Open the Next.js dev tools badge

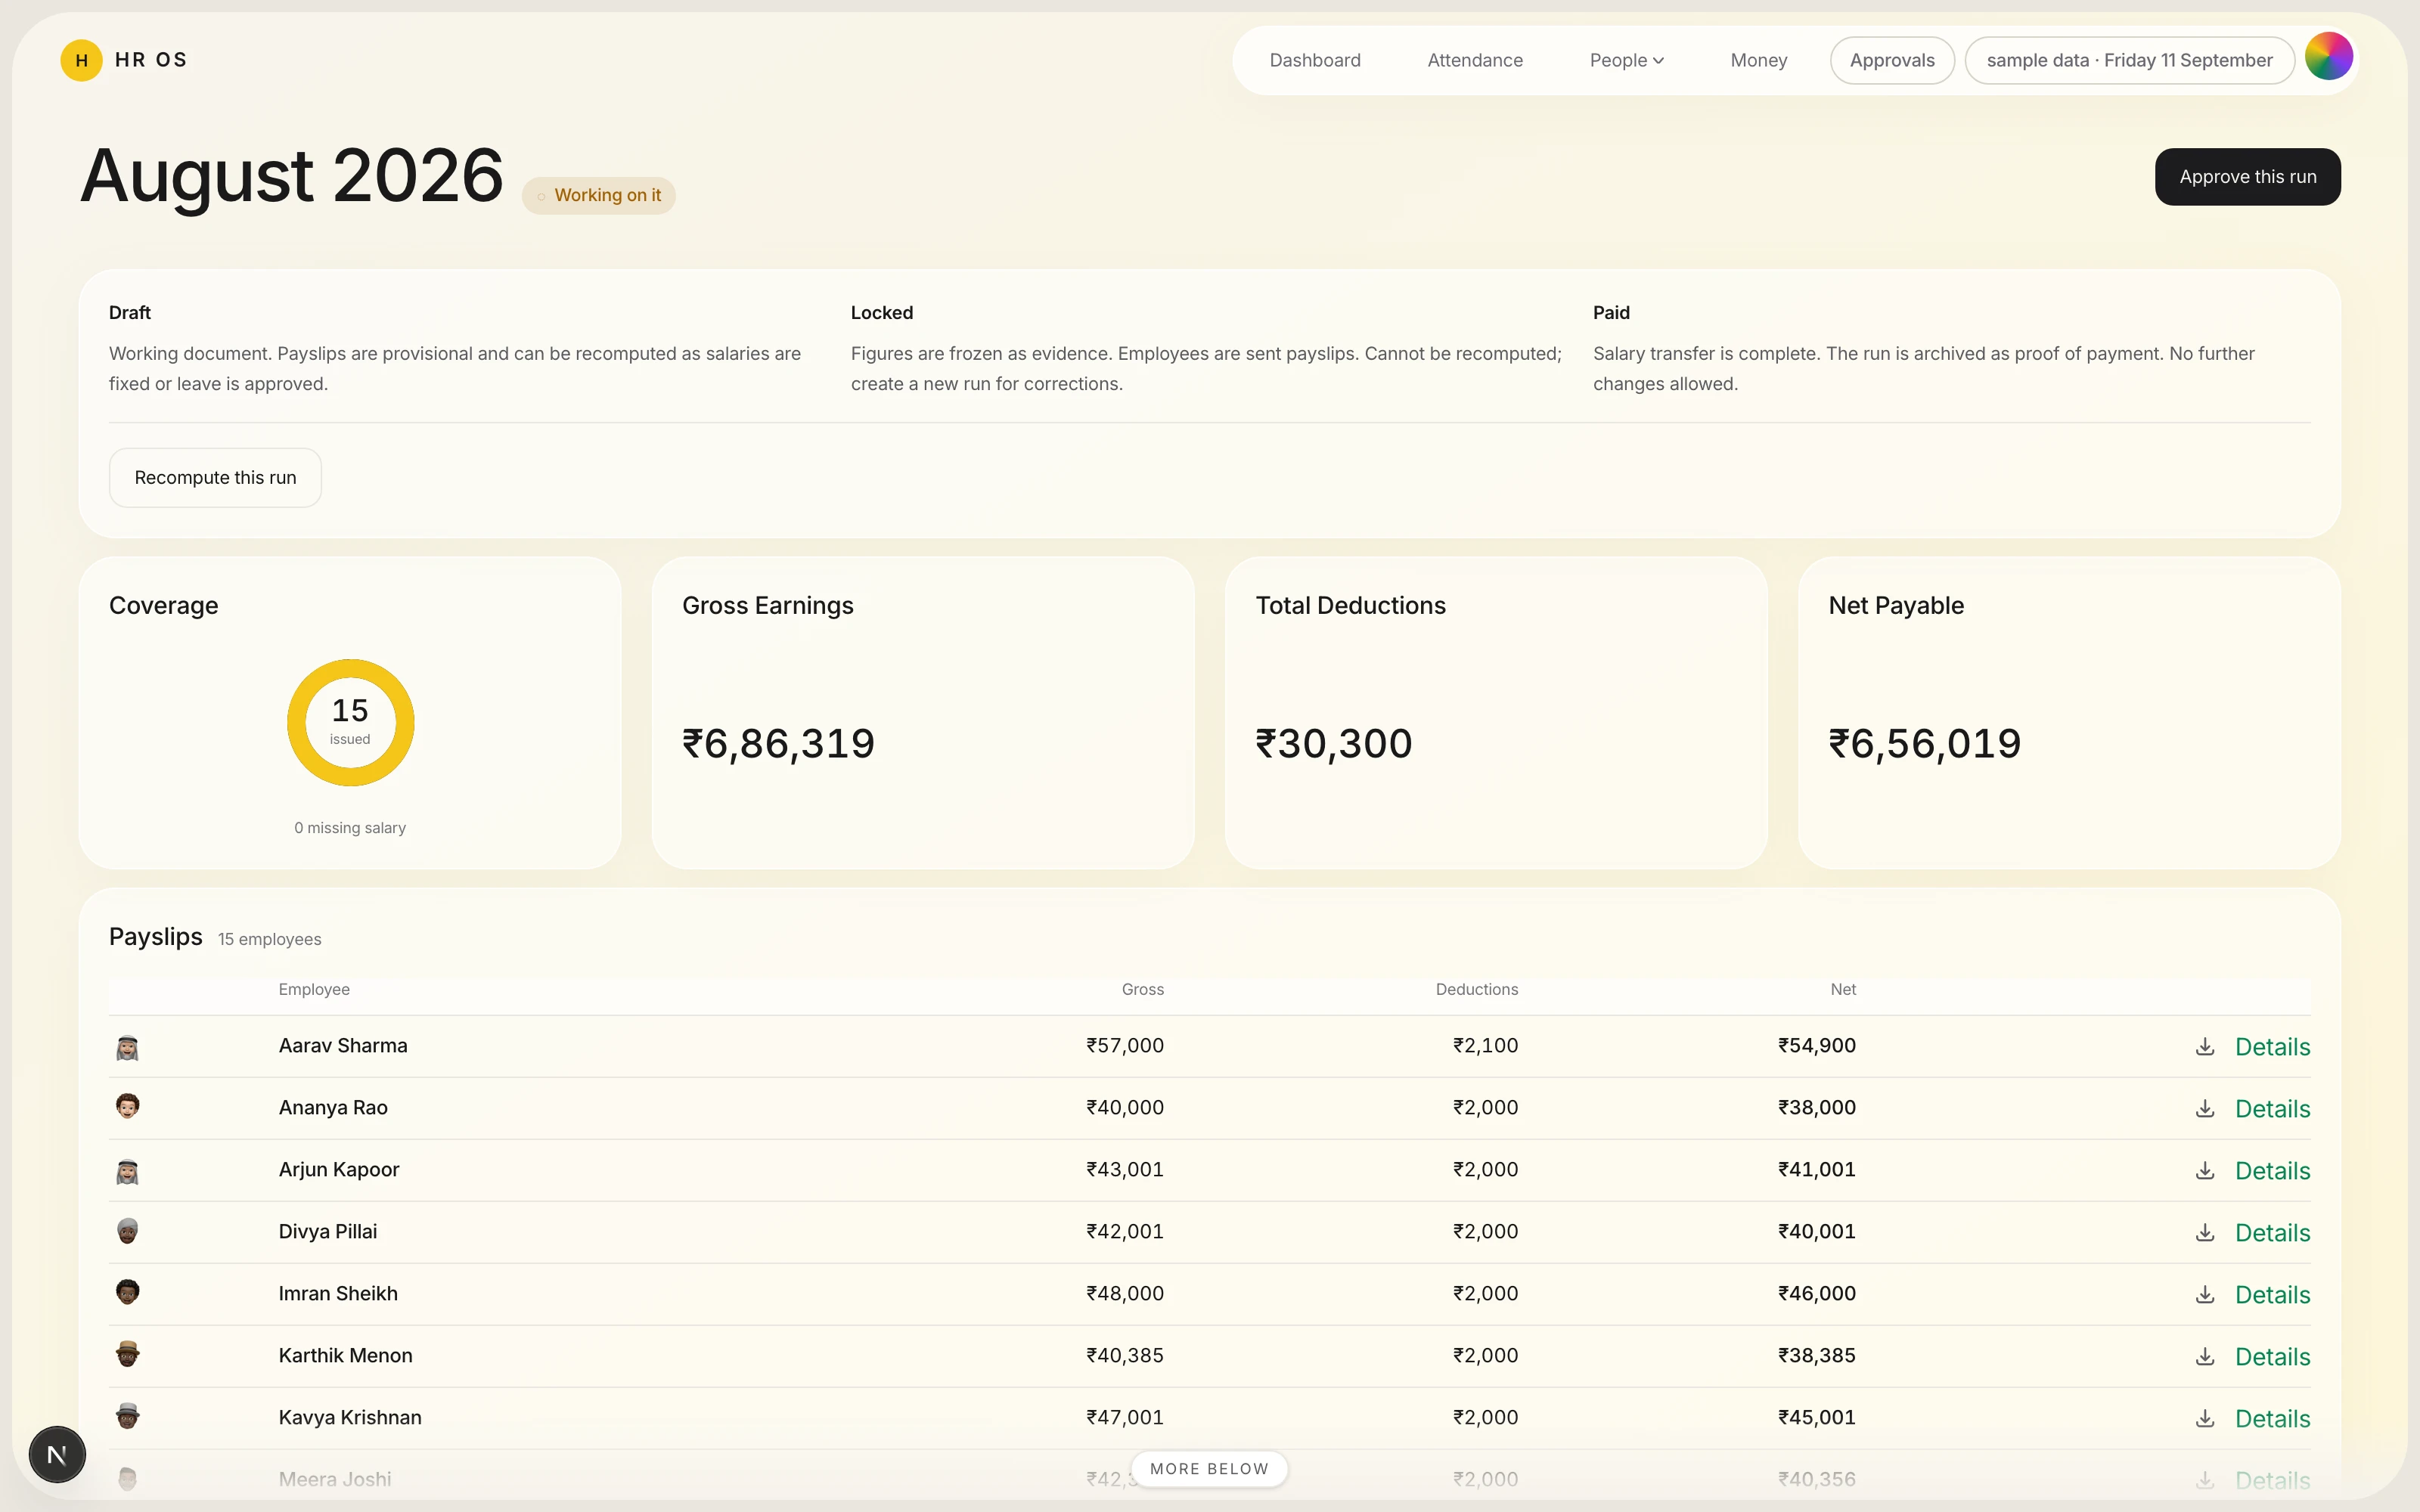pos(57,1454)
